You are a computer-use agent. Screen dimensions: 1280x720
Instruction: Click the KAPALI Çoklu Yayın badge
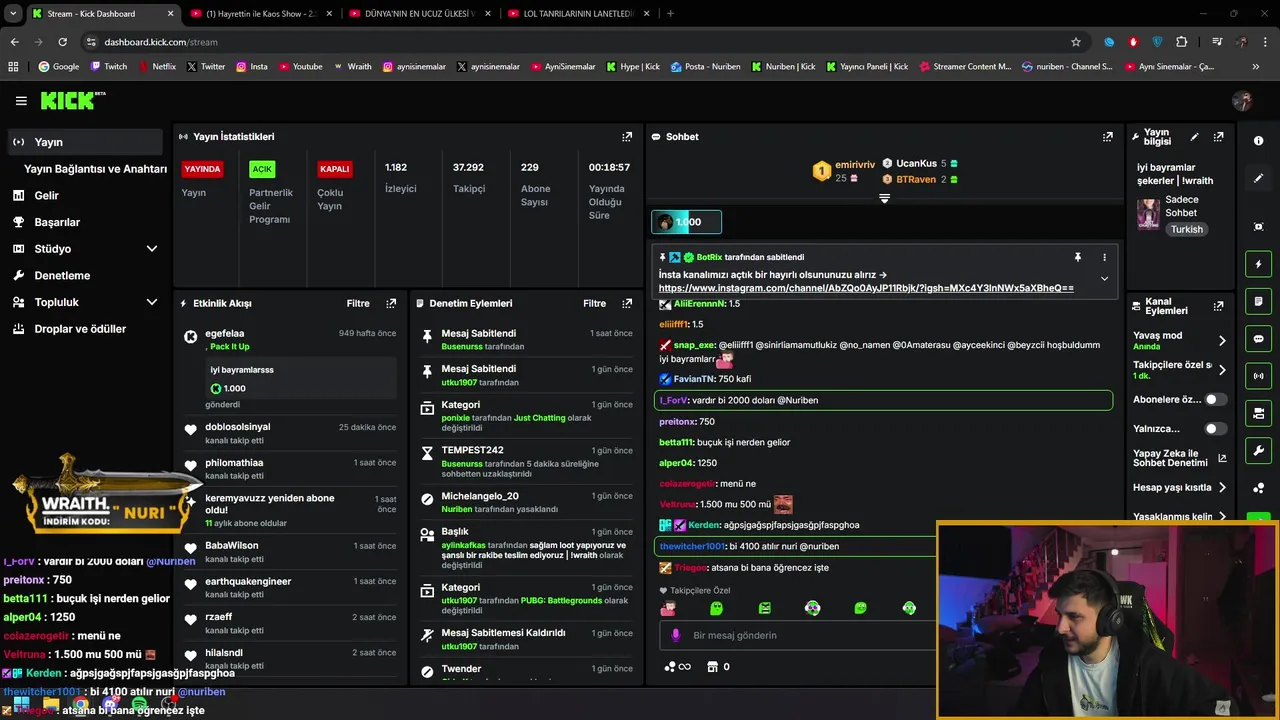(x=334, y=169)
